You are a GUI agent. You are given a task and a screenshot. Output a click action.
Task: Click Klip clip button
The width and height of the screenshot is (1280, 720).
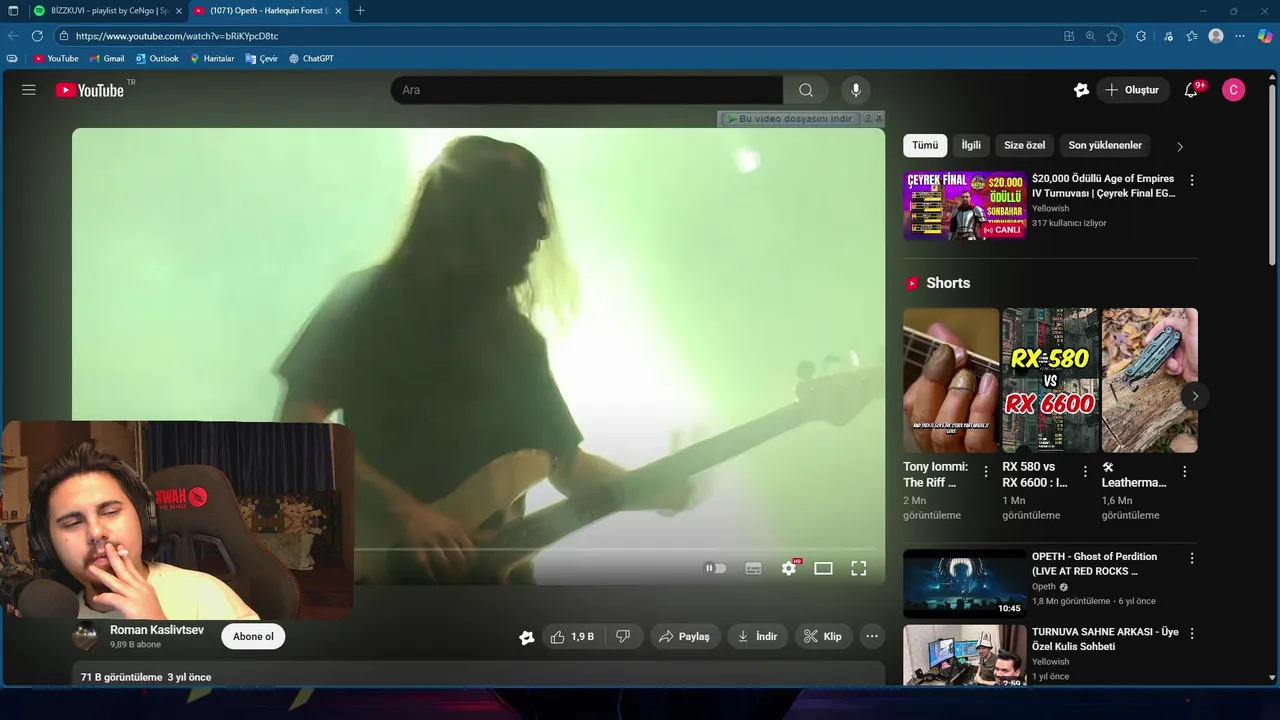click(x=823, y=637)
